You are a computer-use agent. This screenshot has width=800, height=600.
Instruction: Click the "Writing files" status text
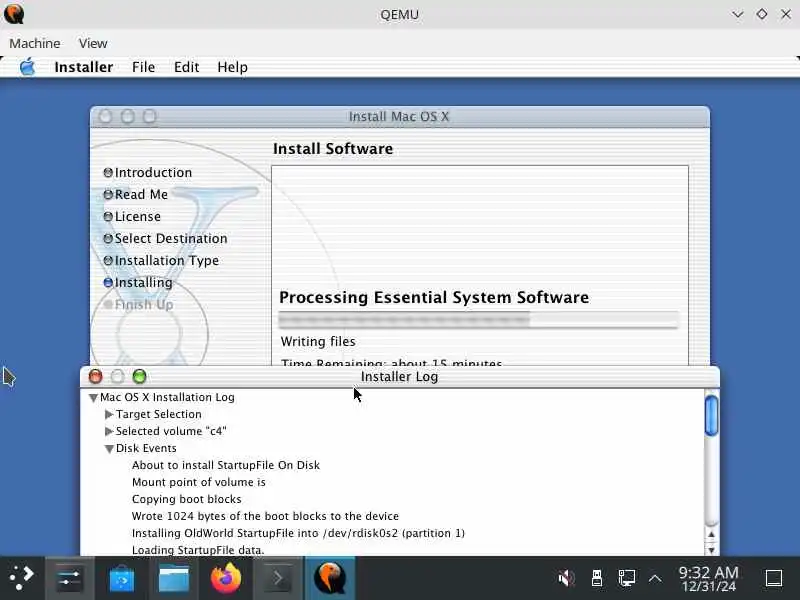(318, 341)
